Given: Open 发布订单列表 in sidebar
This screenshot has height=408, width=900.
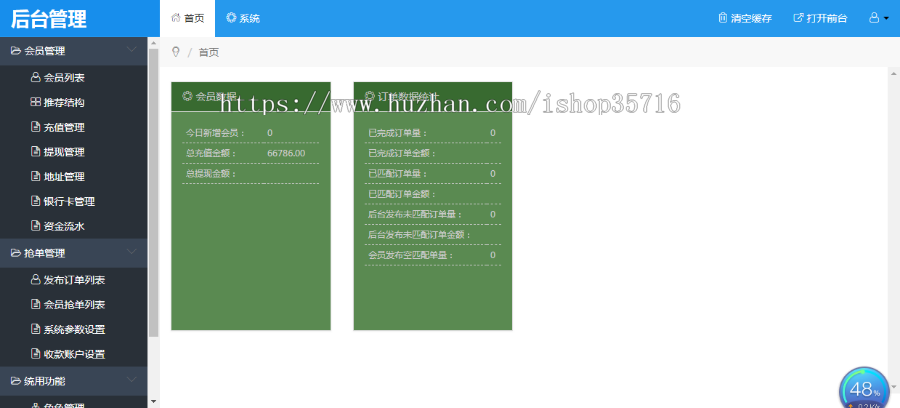Looking at the screenshot, I should click(73, 280).
